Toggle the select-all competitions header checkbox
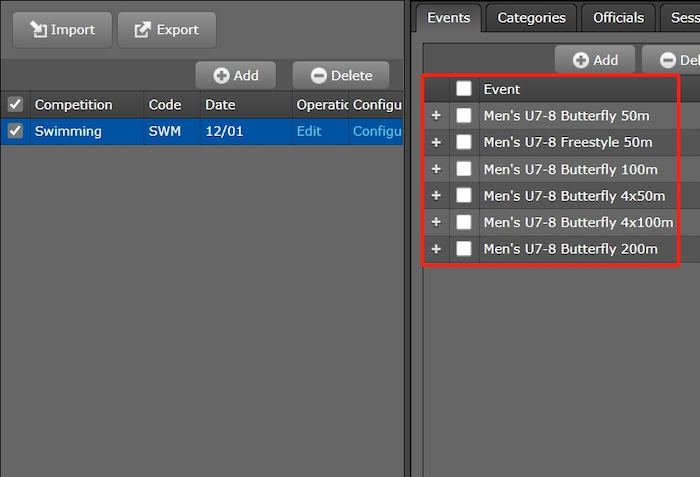This screenshot has height=477, width=700. [15, 104]
